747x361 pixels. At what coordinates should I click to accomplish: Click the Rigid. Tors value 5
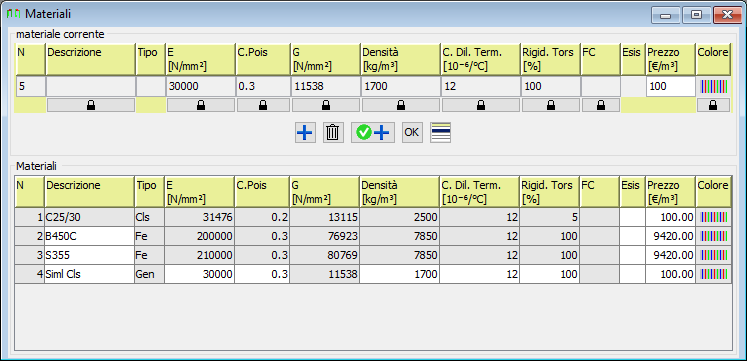click(x=550, y=218)
